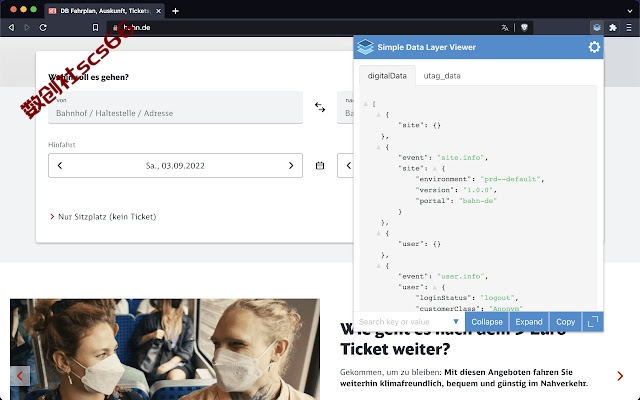Click the Simple Data Layer Viewer logo icon

(x=365, y=47)
